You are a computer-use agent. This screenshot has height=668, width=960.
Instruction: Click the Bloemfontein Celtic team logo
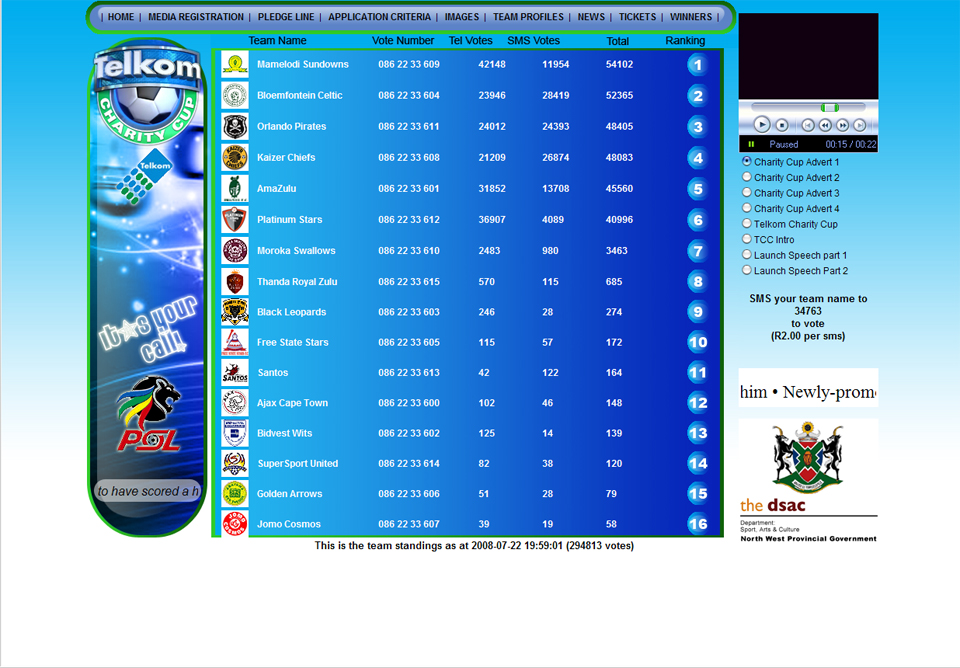[234, 96]
